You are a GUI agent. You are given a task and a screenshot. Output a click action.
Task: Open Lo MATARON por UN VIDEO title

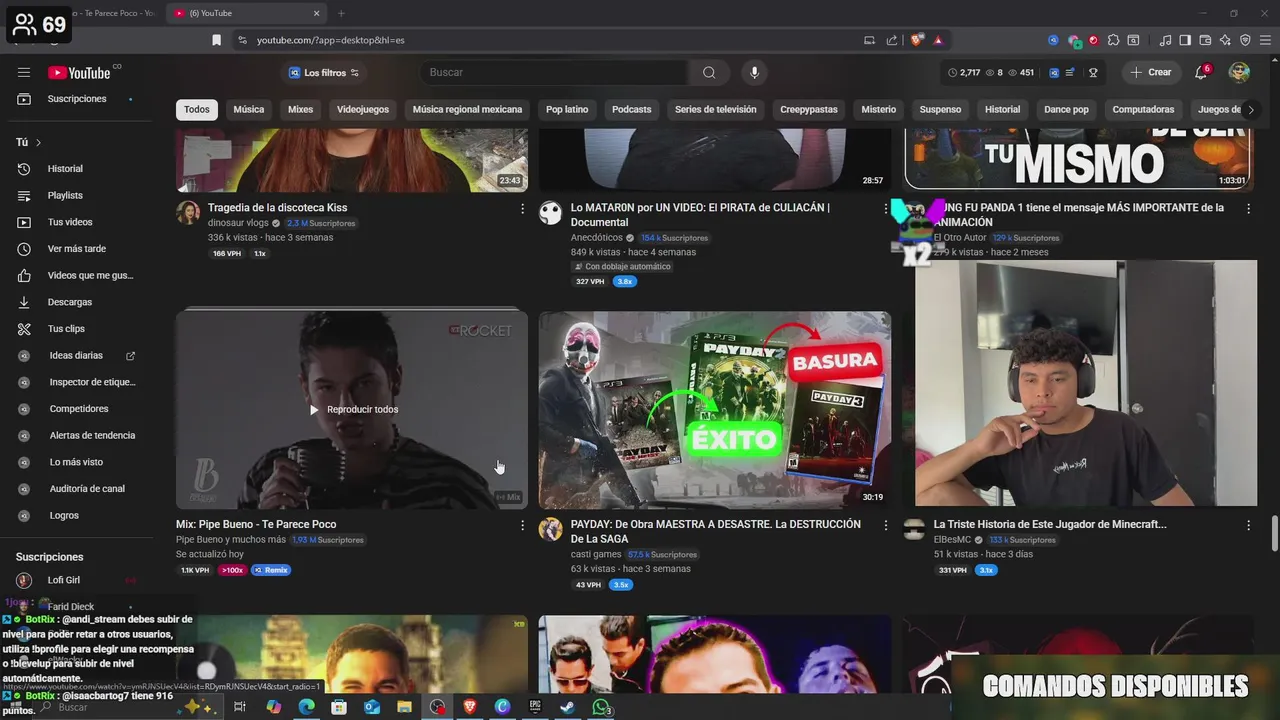tap(700, 215)
